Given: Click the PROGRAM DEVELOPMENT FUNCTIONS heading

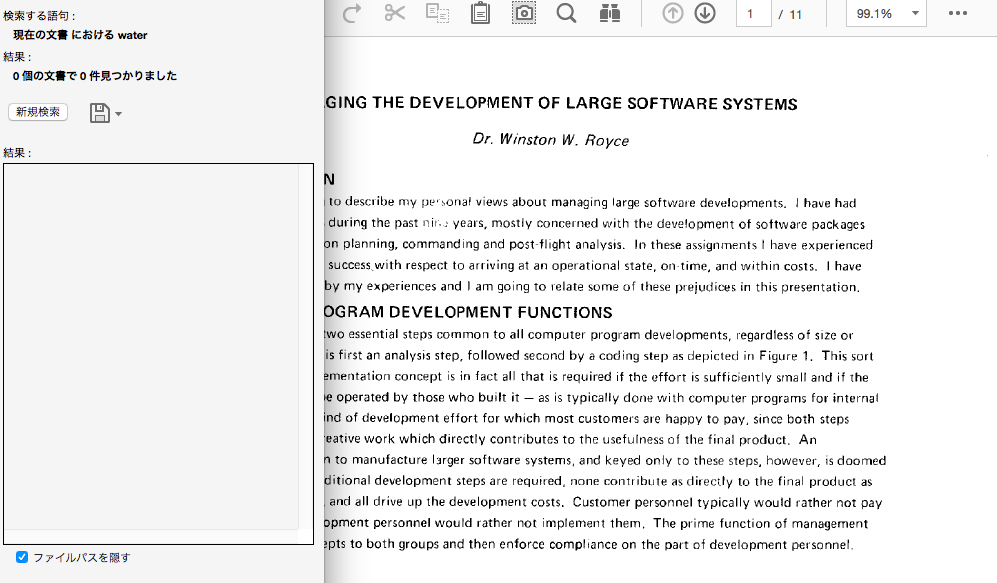Looking at the screenshot, I should [467, 312].
